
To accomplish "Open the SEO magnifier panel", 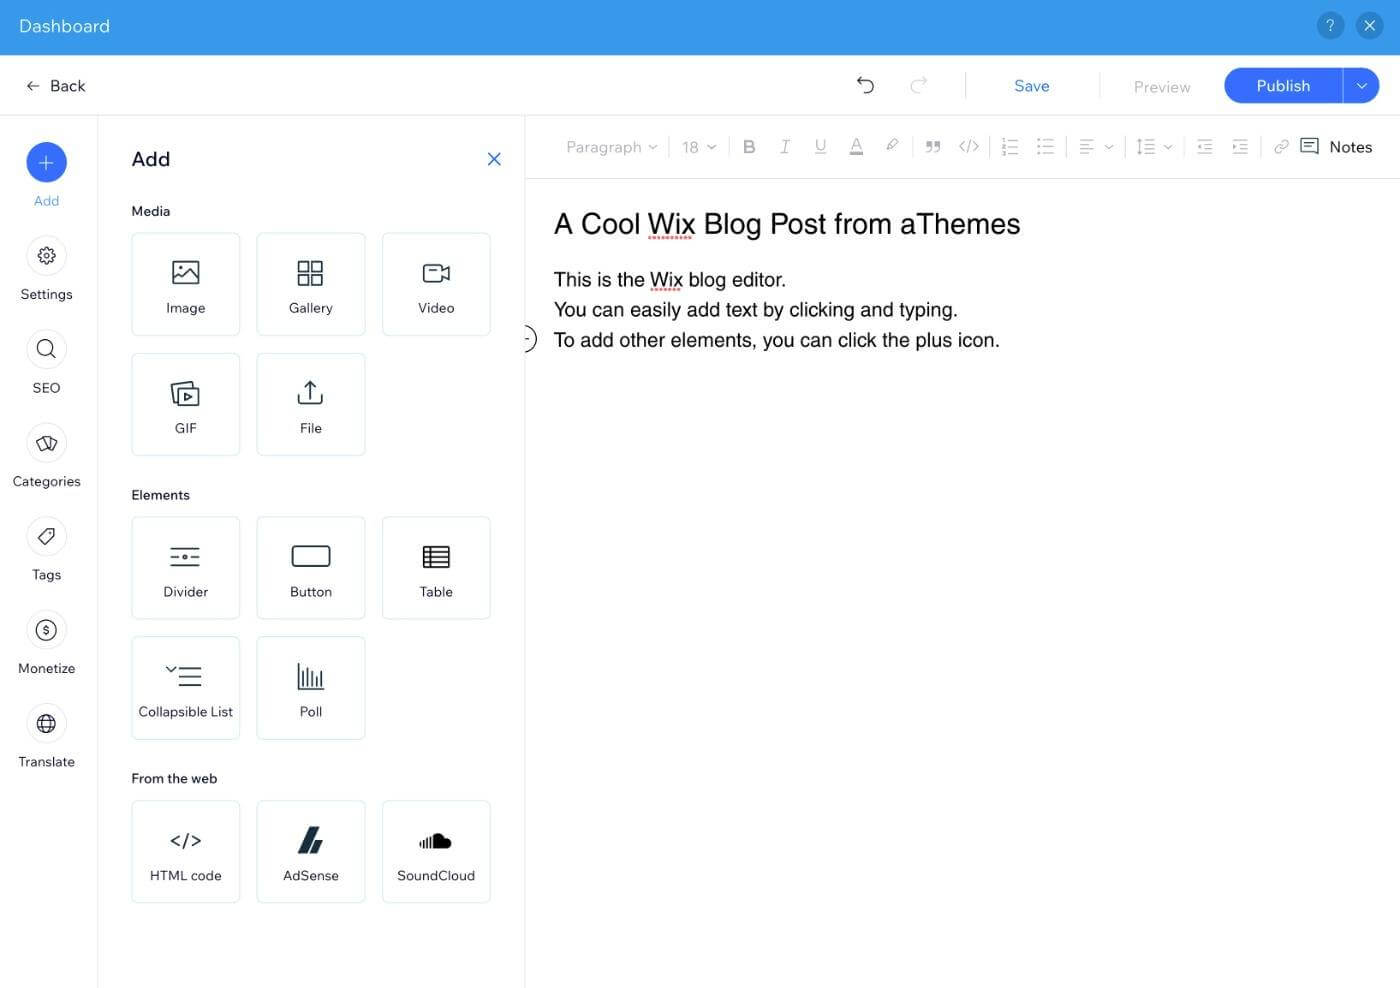I will (46, 349).
